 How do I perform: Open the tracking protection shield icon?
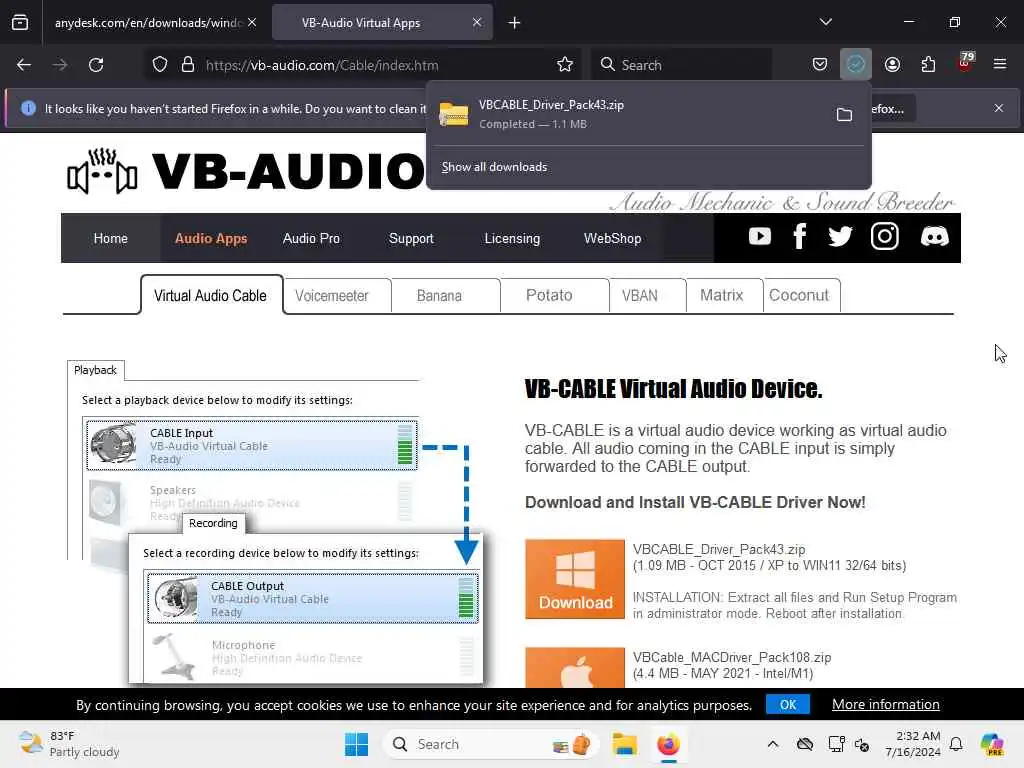(x=160, y=65)
